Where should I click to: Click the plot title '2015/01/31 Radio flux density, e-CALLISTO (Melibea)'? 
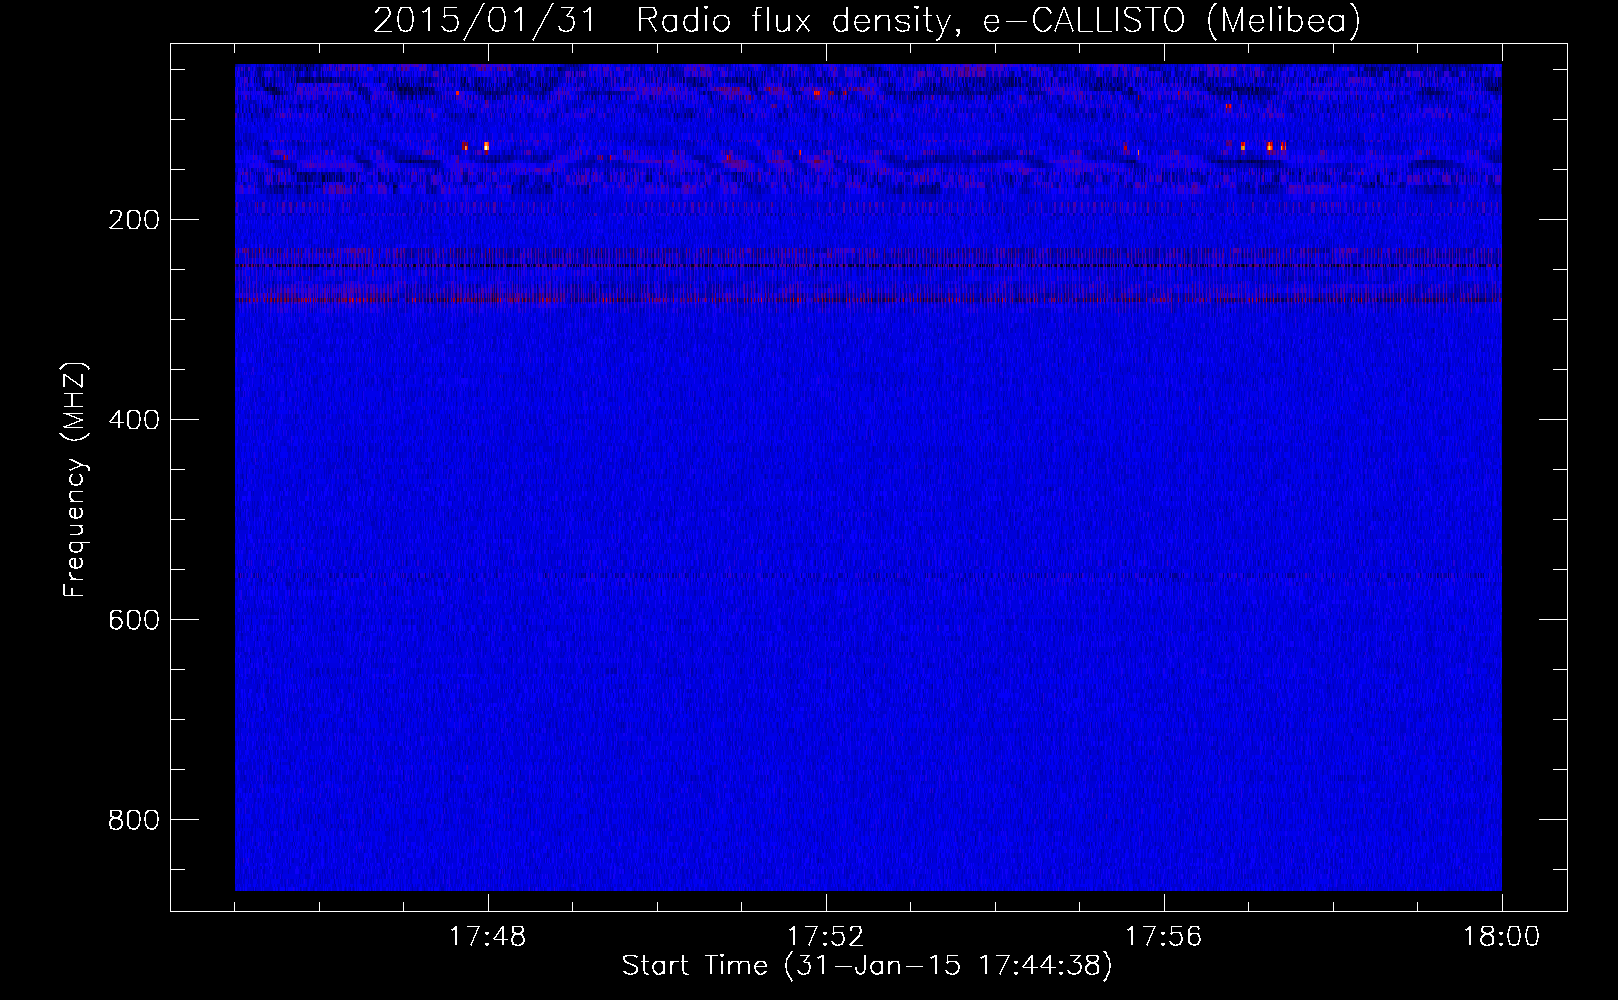(x=867, y=20)
